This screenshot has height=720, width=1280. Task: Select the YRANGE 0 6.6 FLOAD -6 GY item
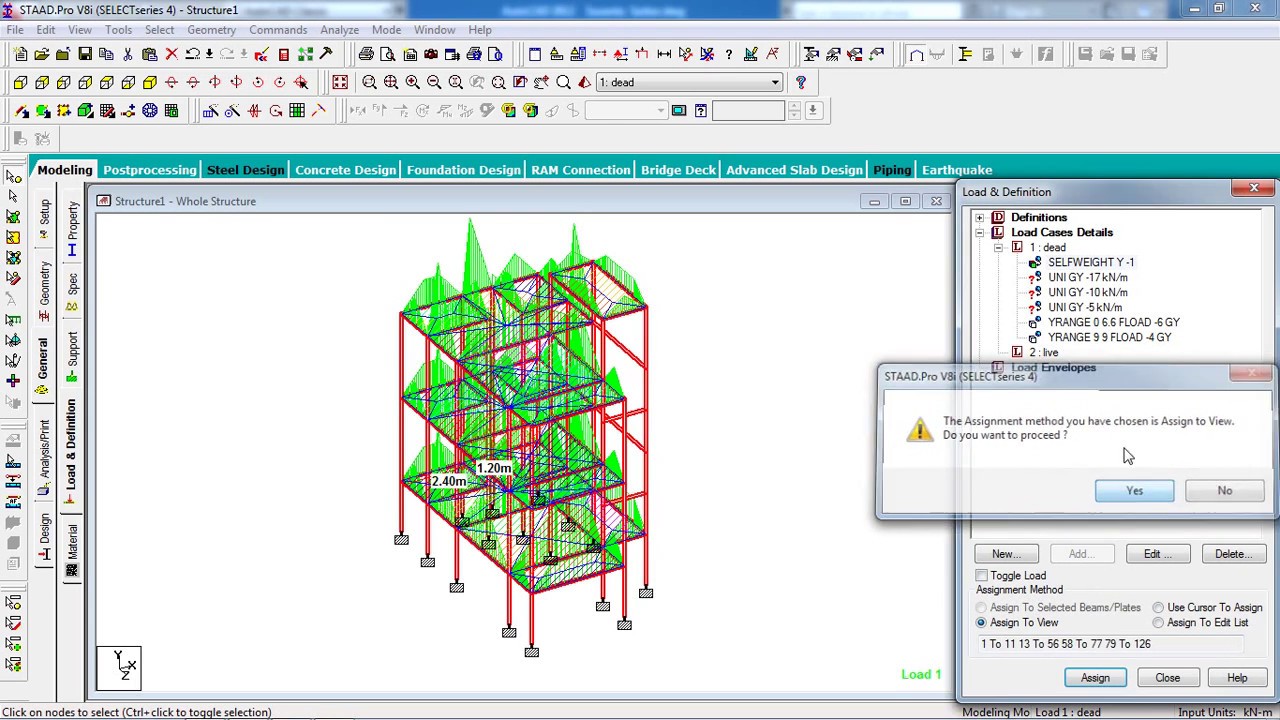pyautogui.click(x=1114, y=322)
